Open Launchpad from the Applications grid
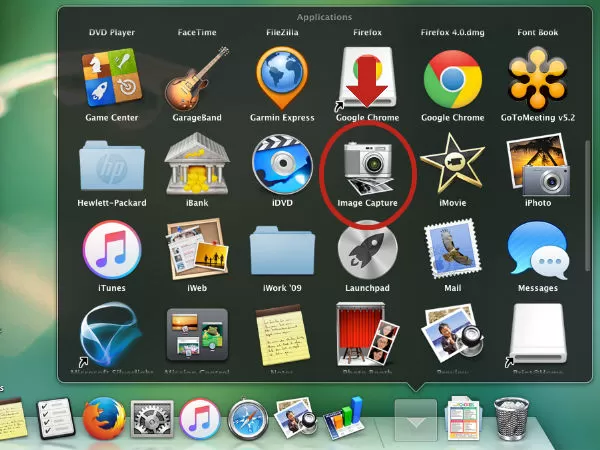This screenshot has height=450, width=600. [x=367, y=250]
